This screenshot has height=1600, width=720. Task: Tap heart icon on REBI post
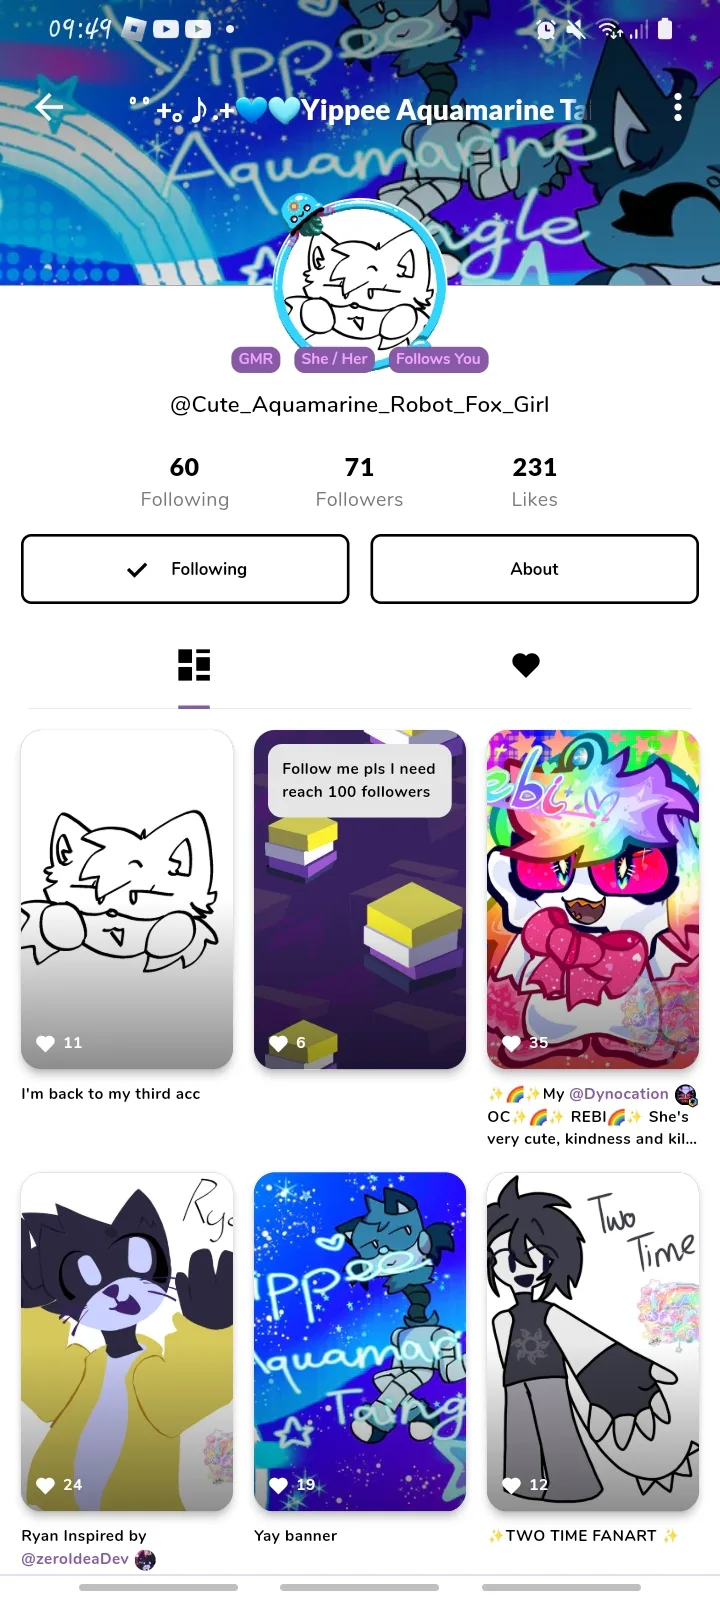coord(511,1043)
